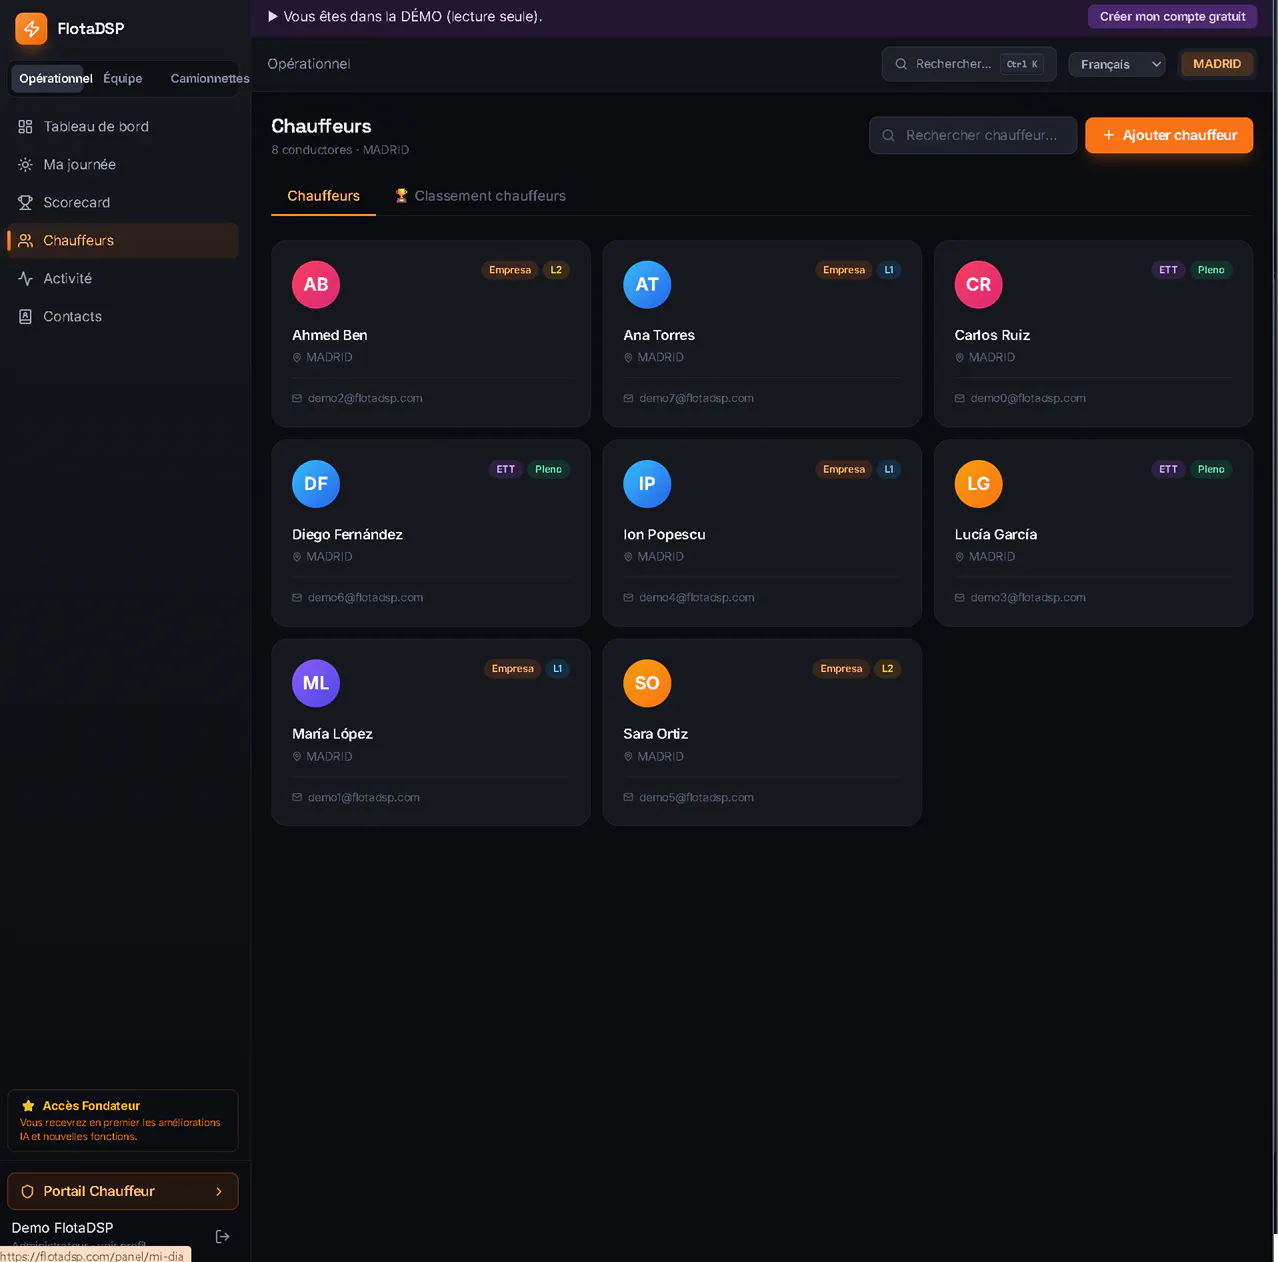Click the FlotaDSP lightning logo icon

(x=31, y=29)
